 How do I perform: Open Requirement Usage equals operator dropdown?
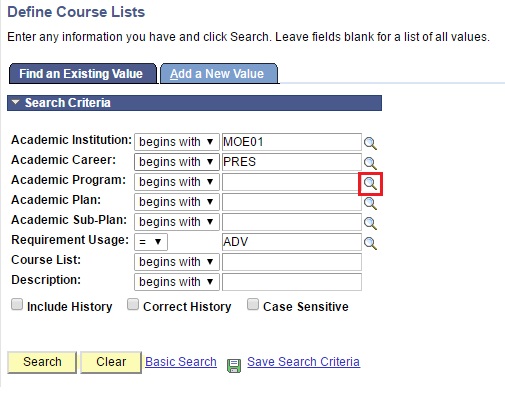151,242
